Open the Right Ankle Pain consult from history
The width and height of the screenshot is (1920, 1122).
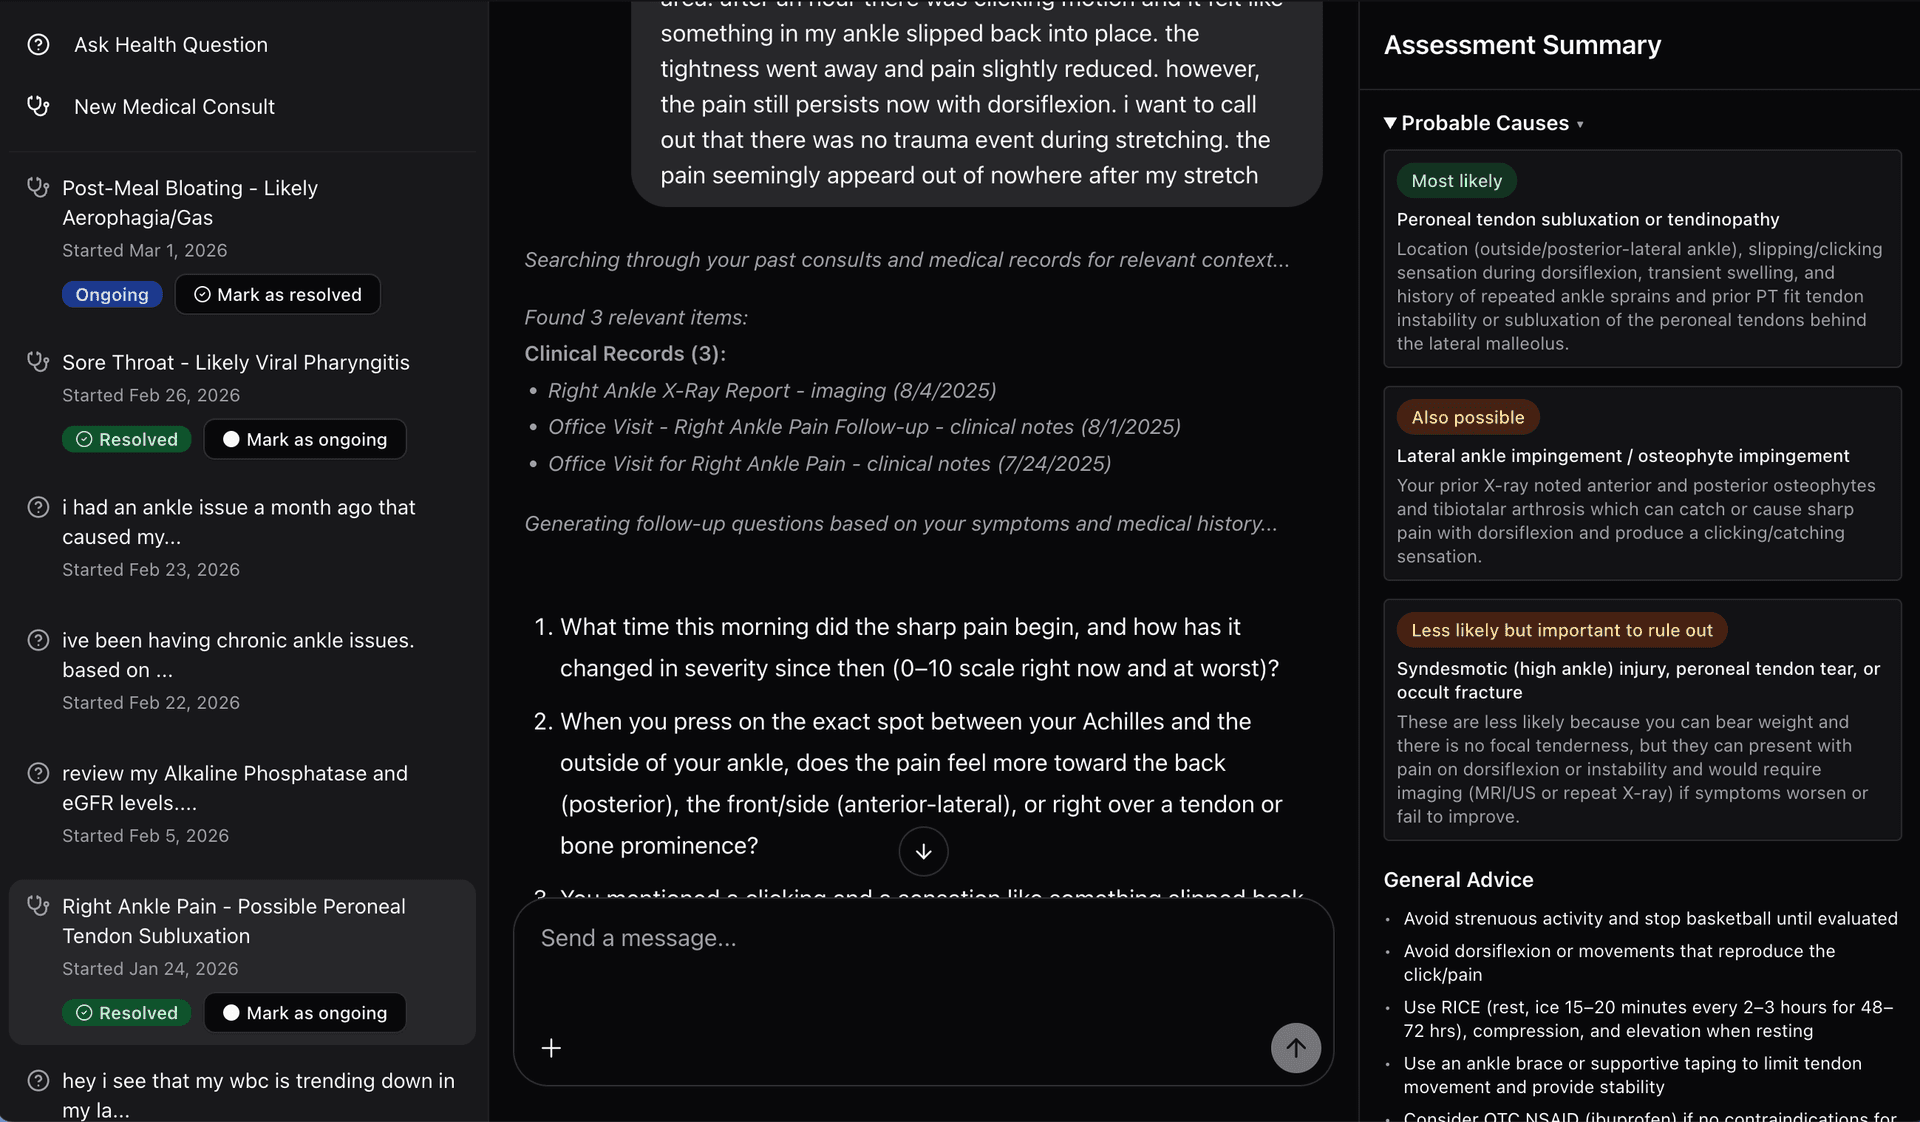coord(234,921)
